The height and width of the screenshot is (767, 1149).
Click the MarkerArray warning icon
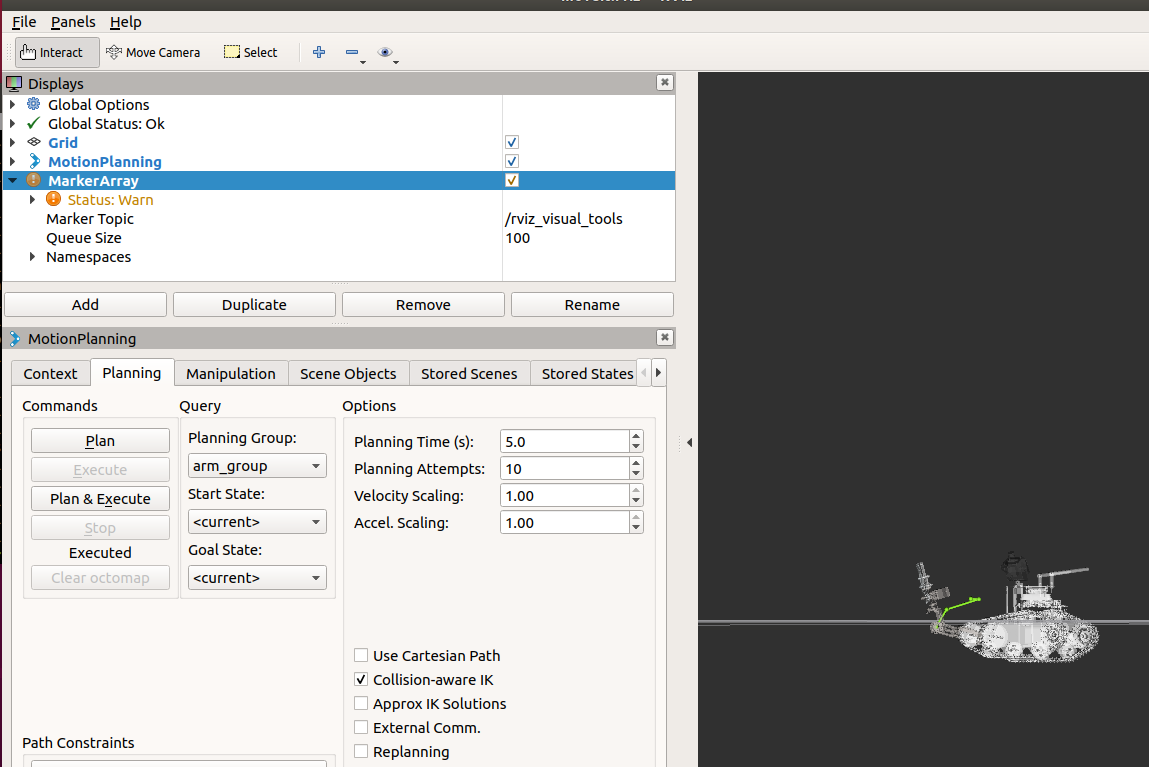tap(34, 180)
